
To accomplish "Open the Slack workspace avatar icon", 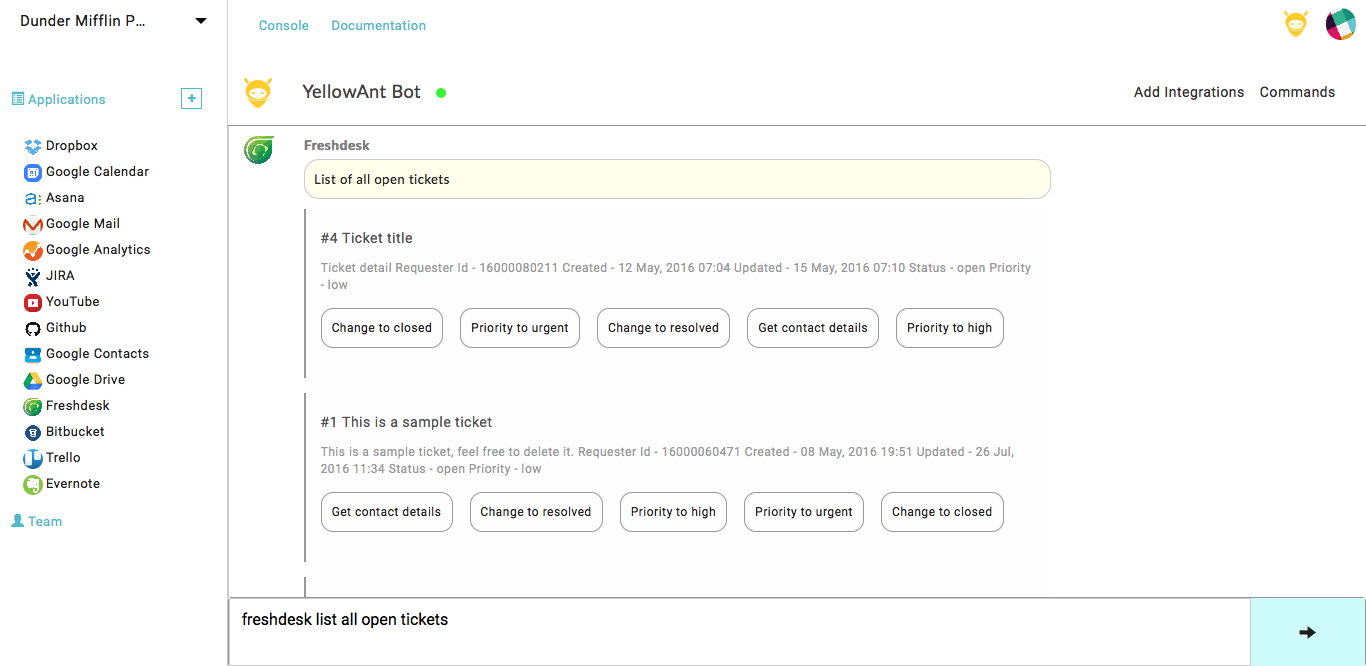I will [x=1341, y=24].
